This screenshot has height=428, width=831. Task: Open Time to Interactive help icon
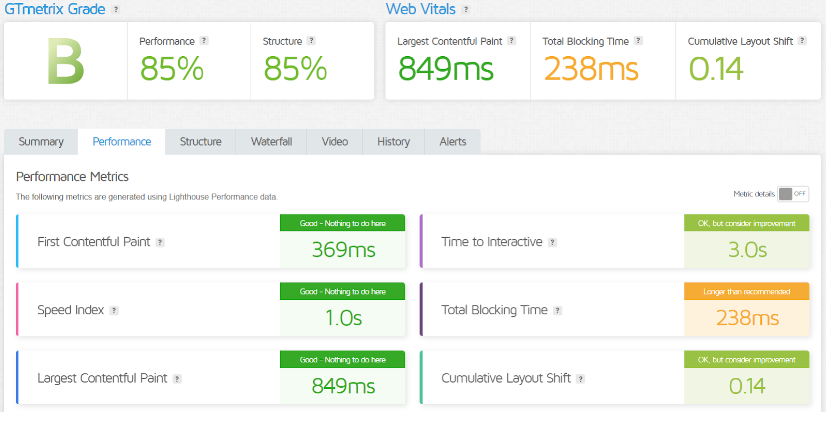pos(552,243)
